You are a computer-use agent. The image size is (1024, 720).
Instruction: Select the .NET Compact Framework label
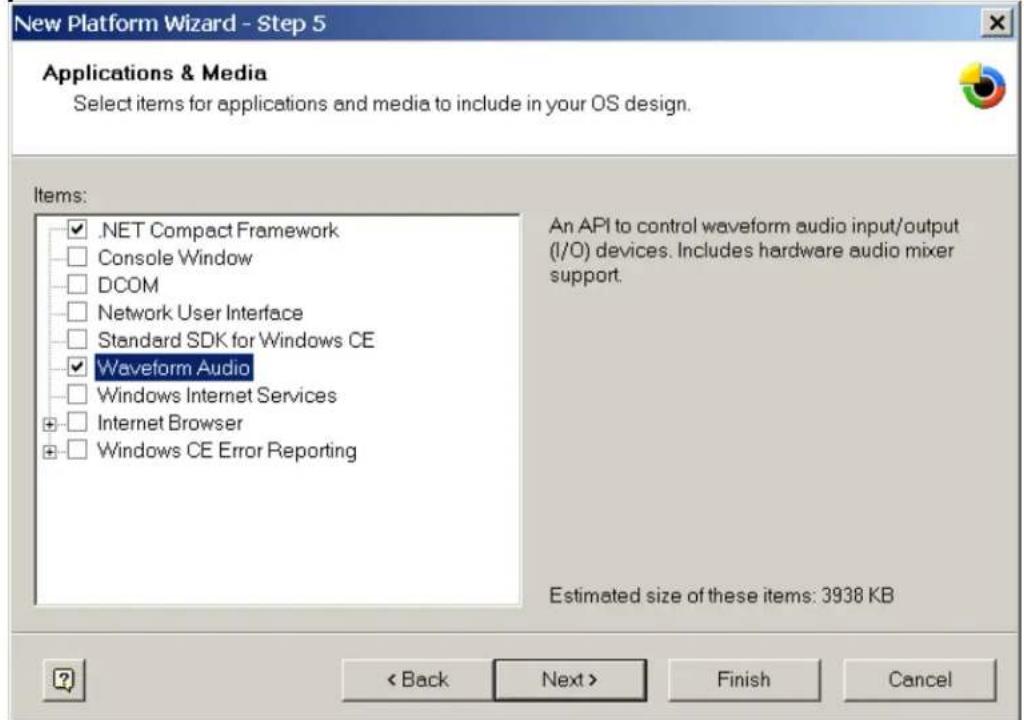tap(218, 230)
